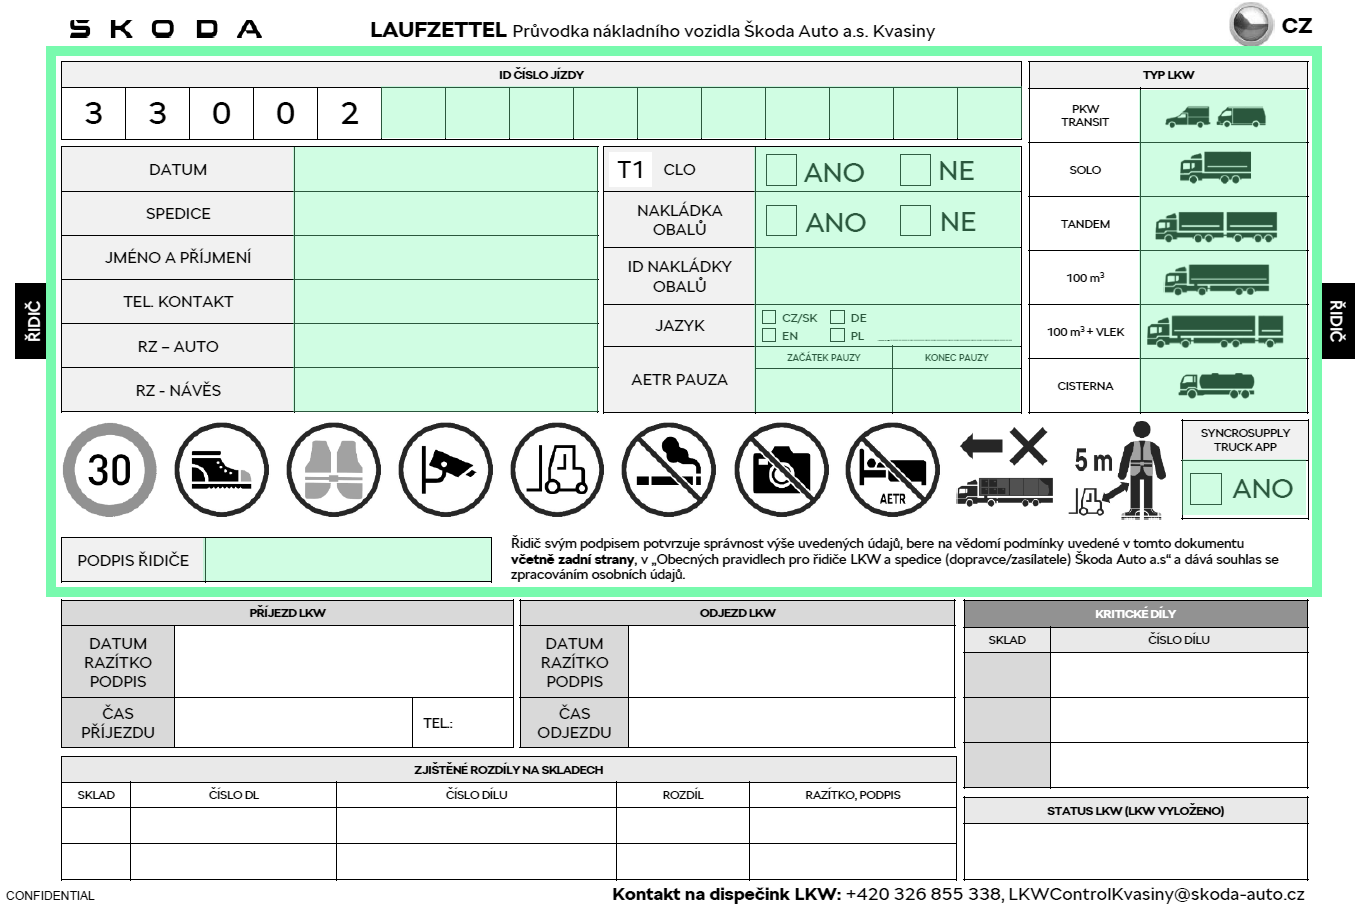Select the cisterna tanker truck icon
Viewport: 1363px width, 906px height.
(1215, 385)
